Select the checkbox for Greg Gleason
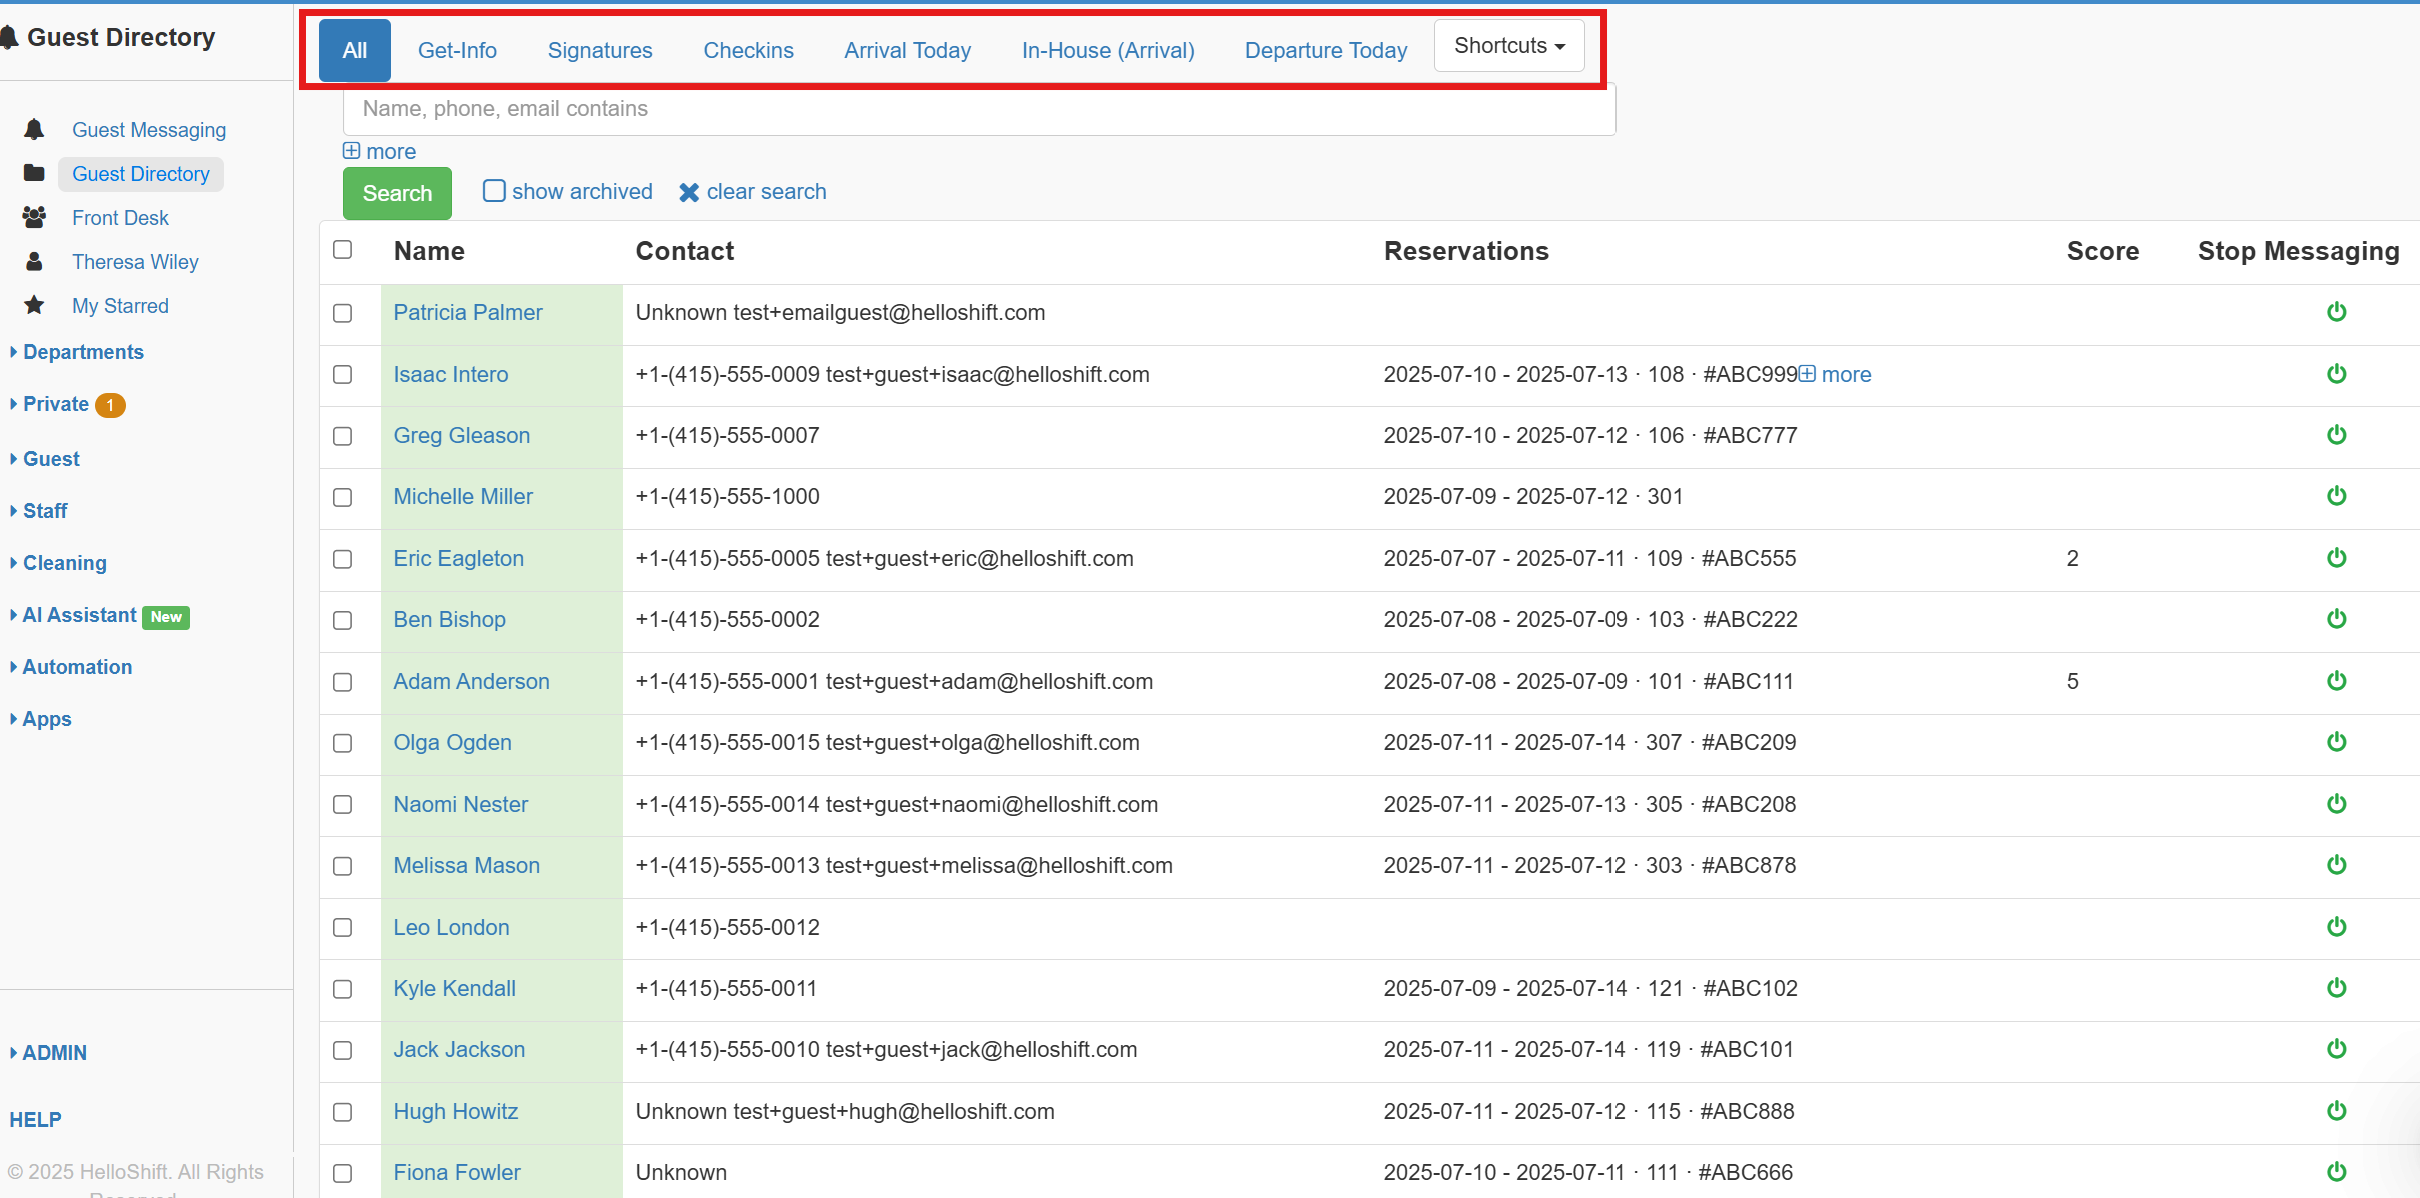Screen dimensions: 2420x1198 click(x=343, y=436)
